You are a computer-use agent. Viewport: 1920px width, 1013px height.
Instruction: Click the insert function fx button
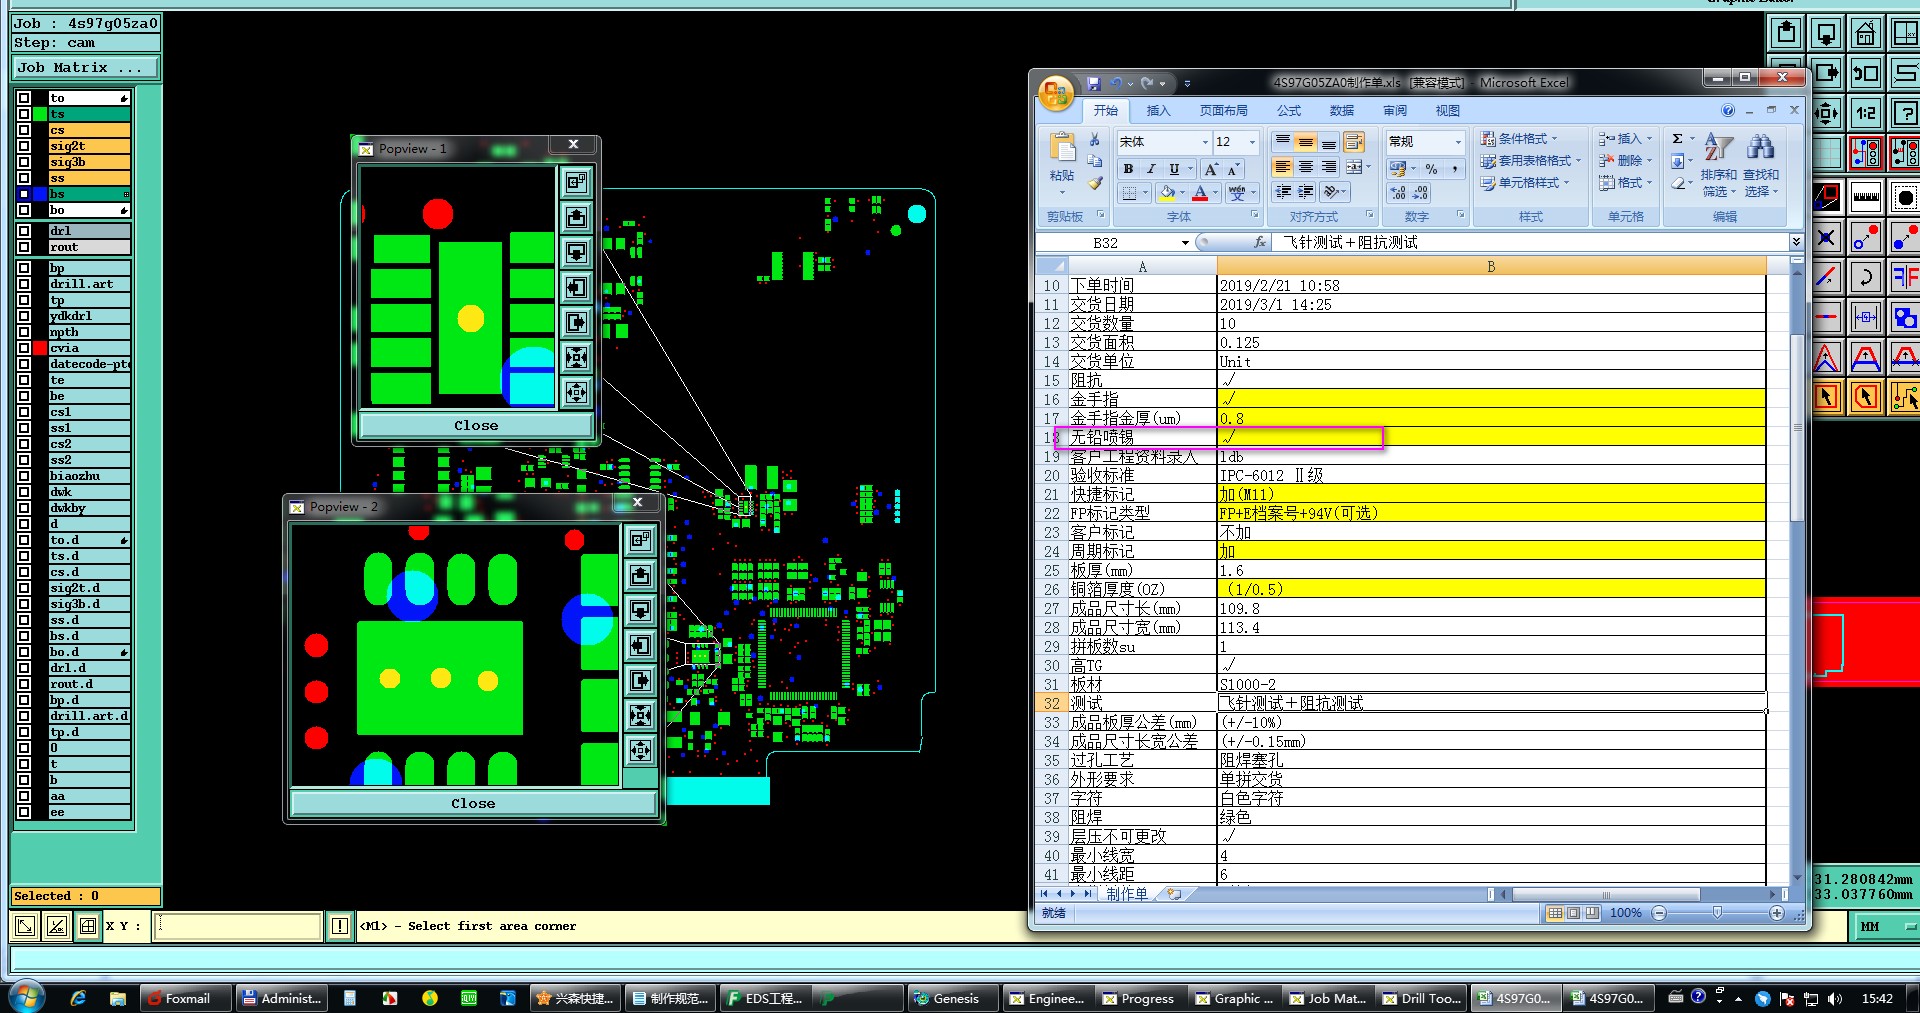tap(1260, 242)
